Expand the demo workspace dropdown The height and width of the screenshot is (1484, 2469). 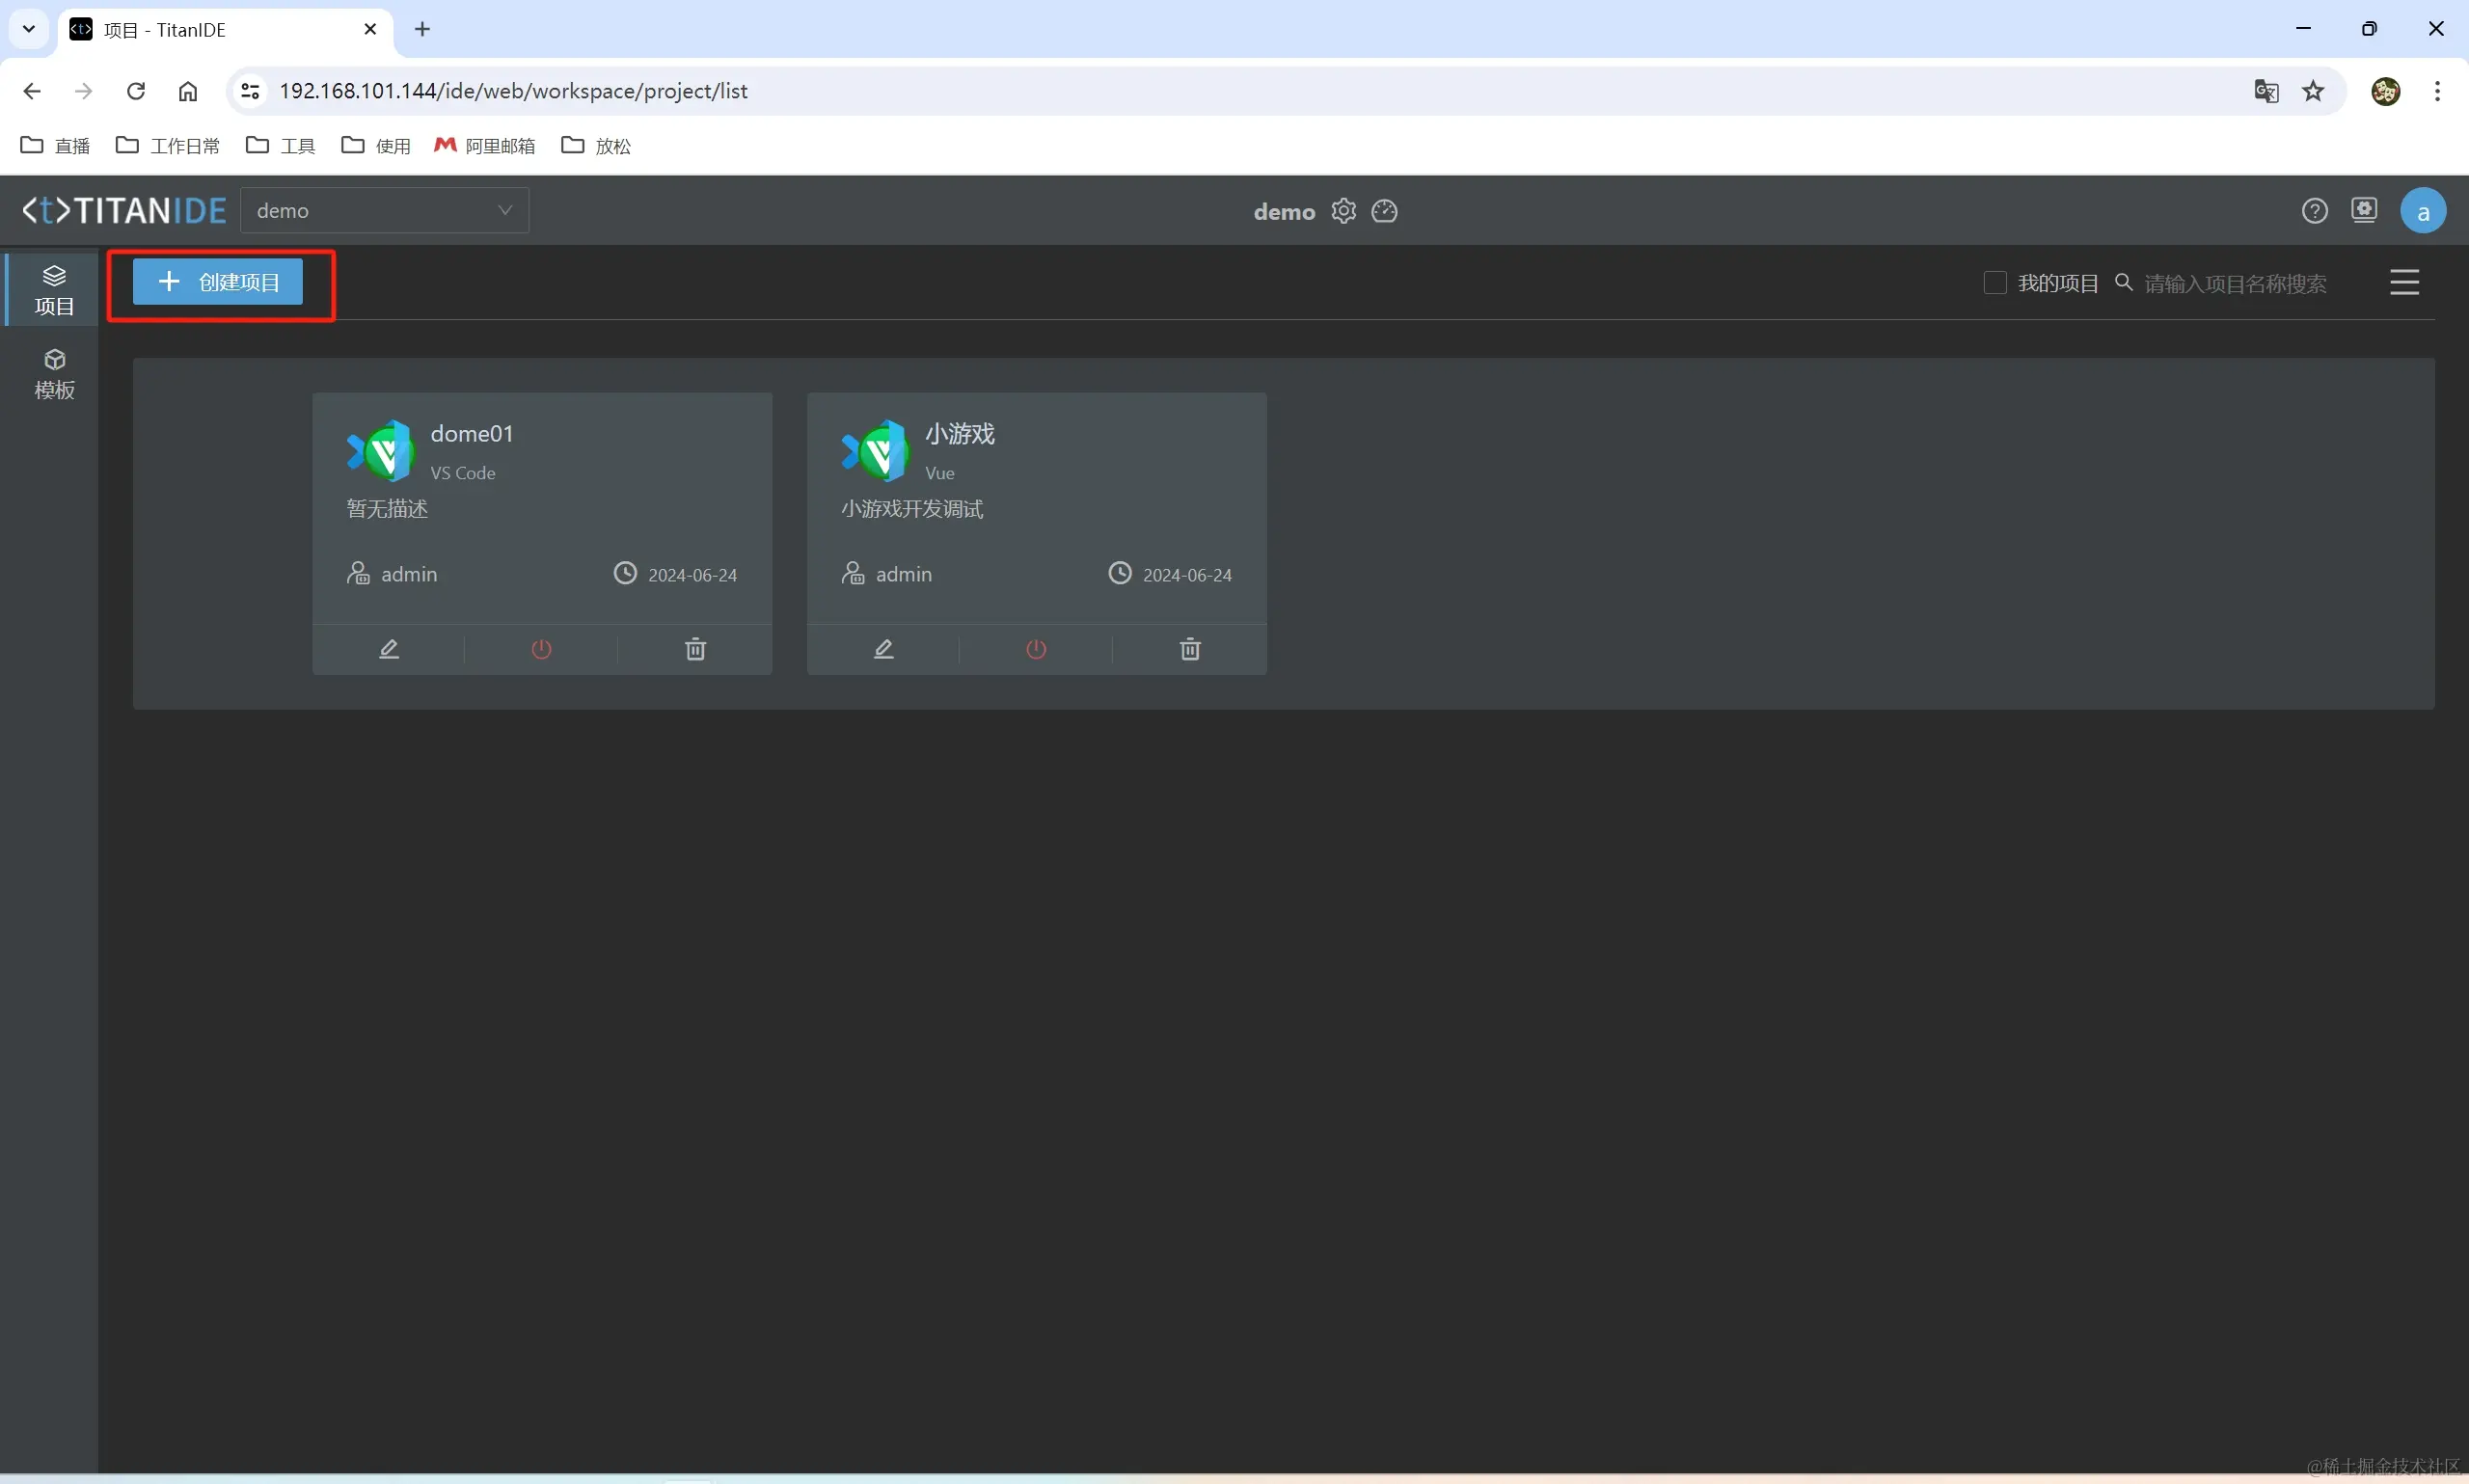pos(384,211)
